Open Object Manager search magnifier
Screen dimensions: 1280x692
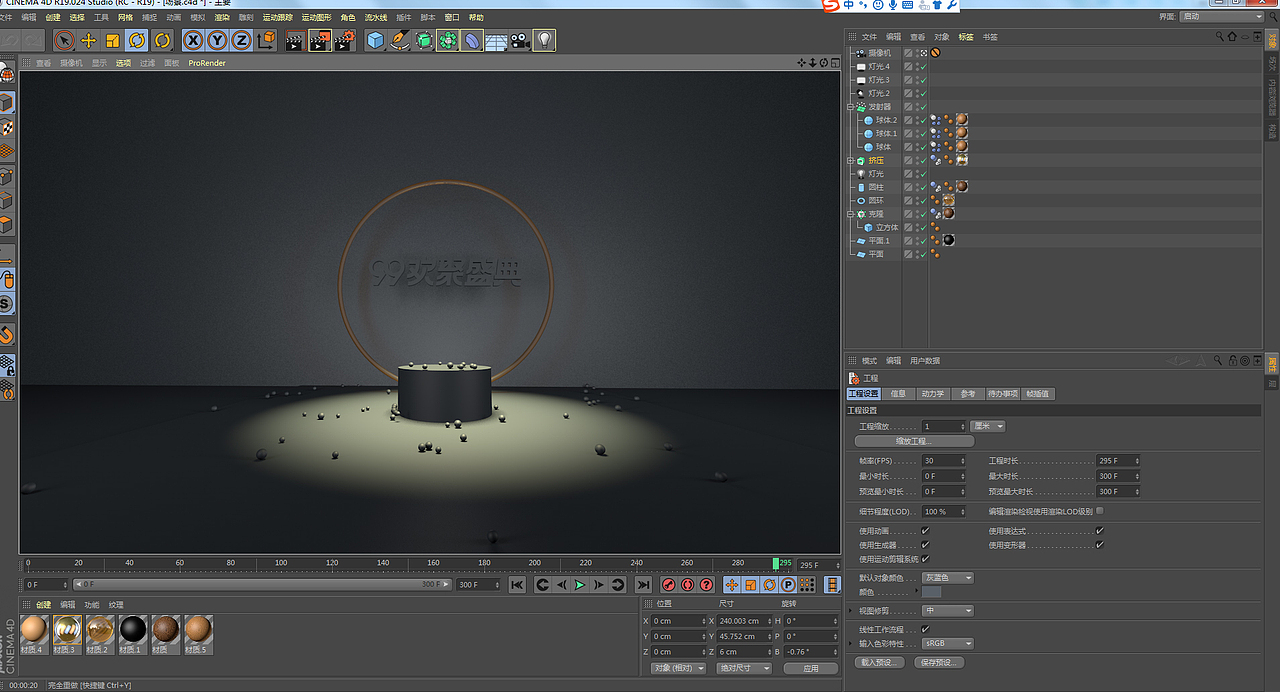click(1220, 37)
